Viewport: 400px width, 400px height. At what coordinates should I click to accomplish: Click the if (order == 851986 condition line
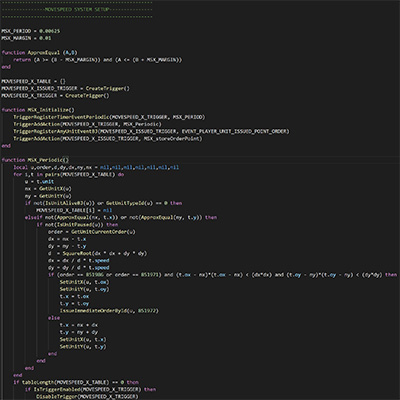(x=222, y=275)
